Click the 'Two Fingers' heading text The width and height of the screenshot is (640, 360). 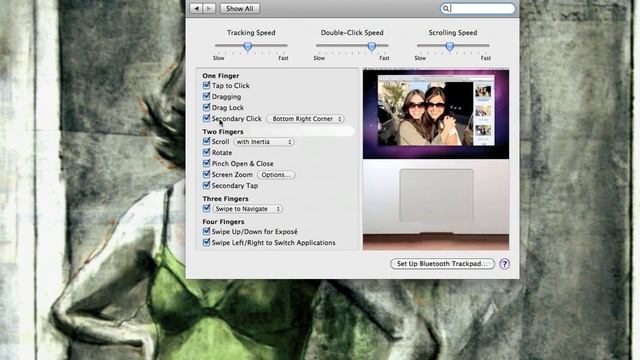coord(223,132)
